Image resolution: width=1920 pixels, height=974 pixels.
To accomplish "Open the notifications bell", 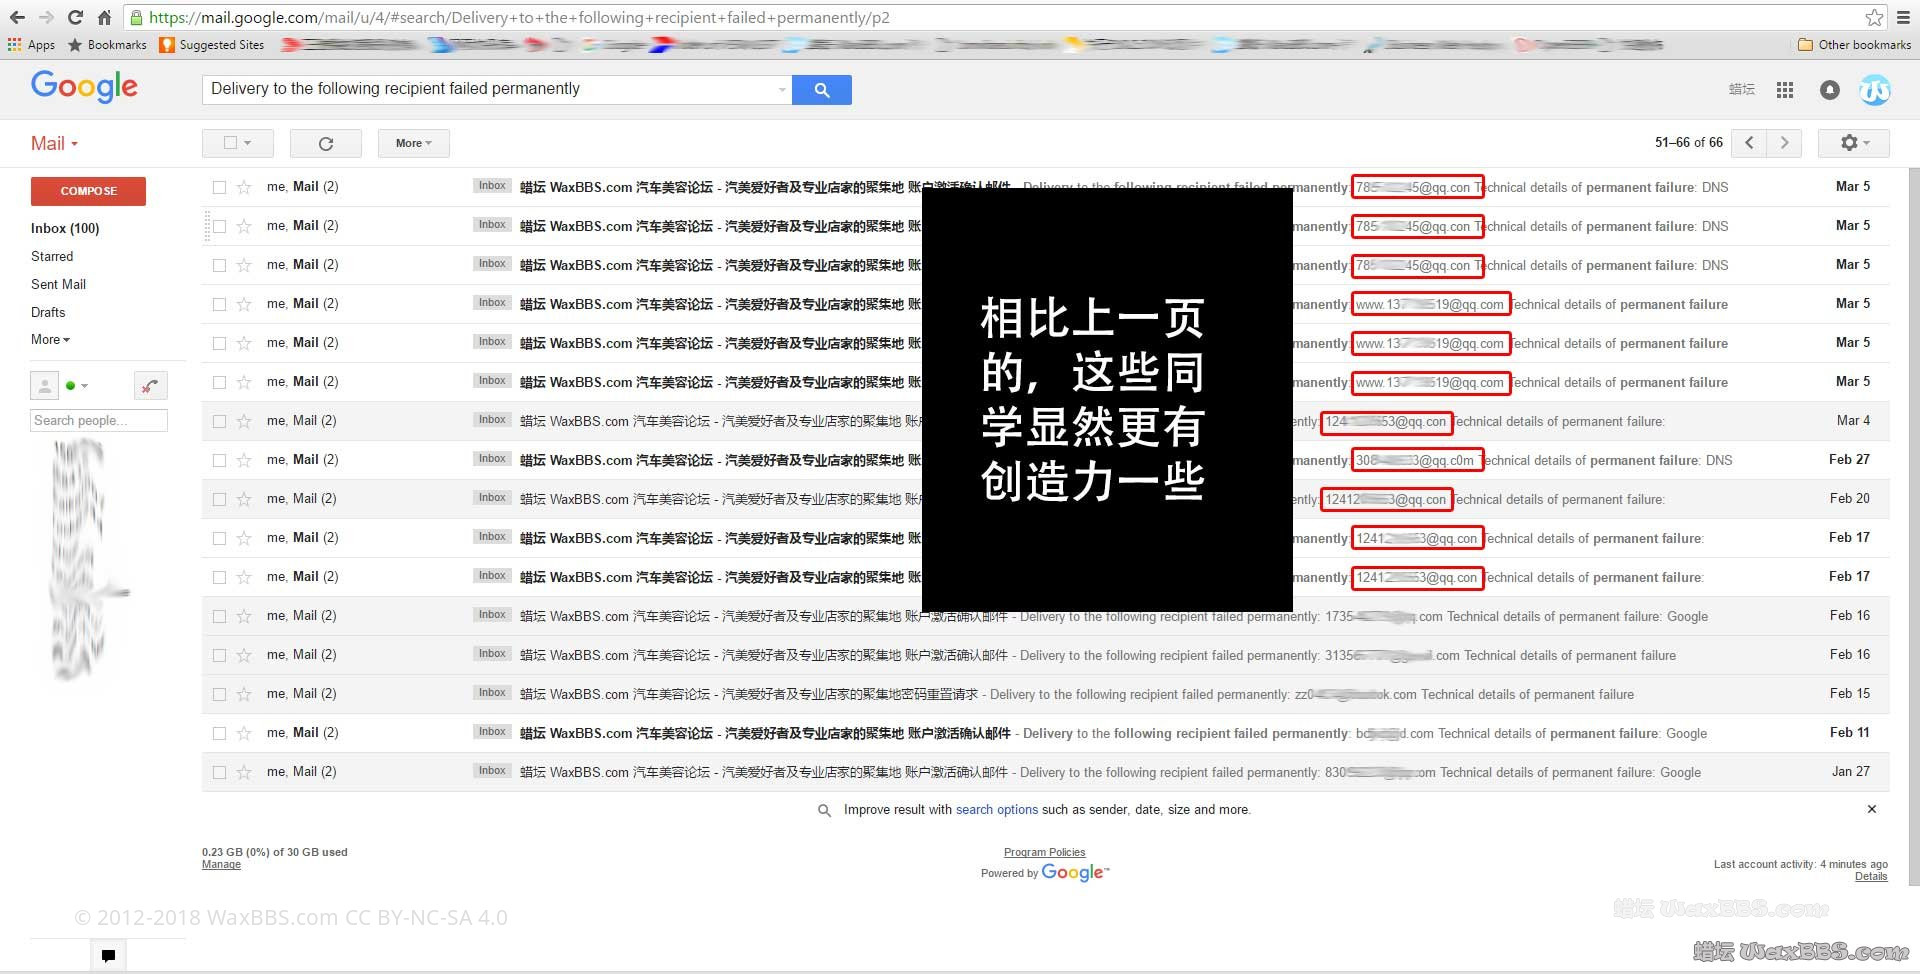I will point(1830,90).
